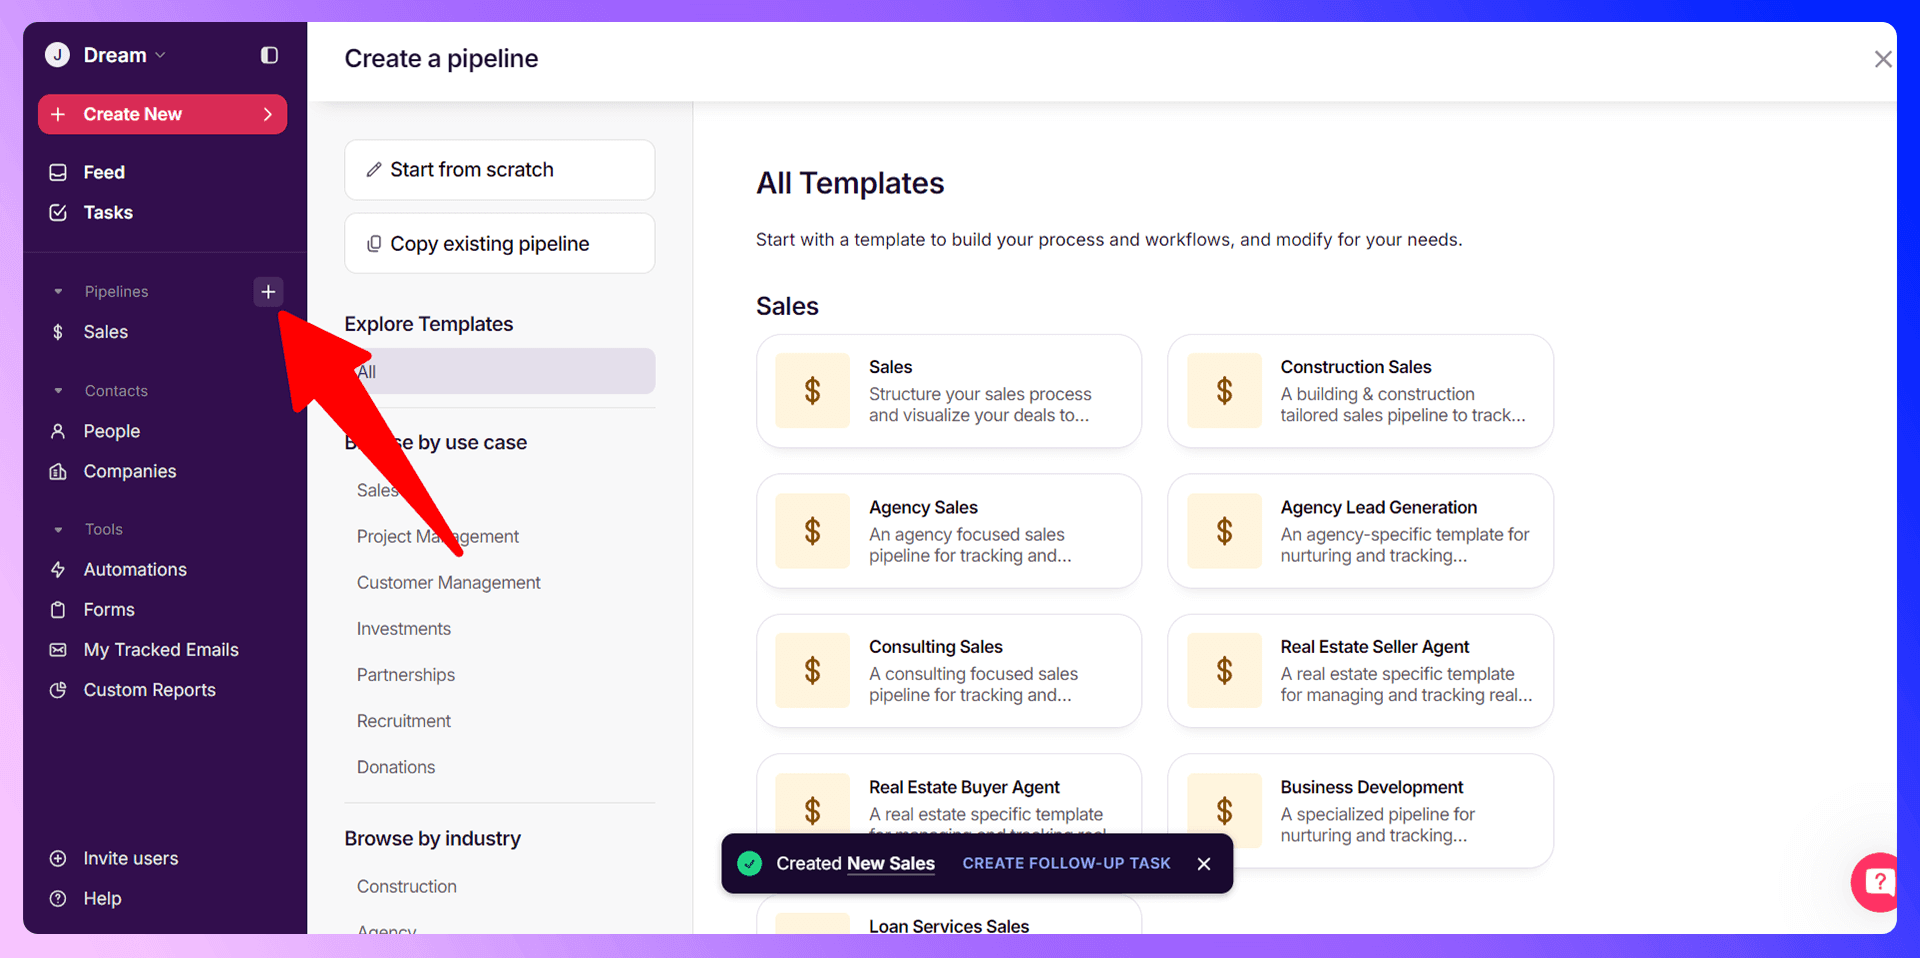Open the help chat widget
The width and height of the screenshot is (1920, 958).
(1876, 882)
